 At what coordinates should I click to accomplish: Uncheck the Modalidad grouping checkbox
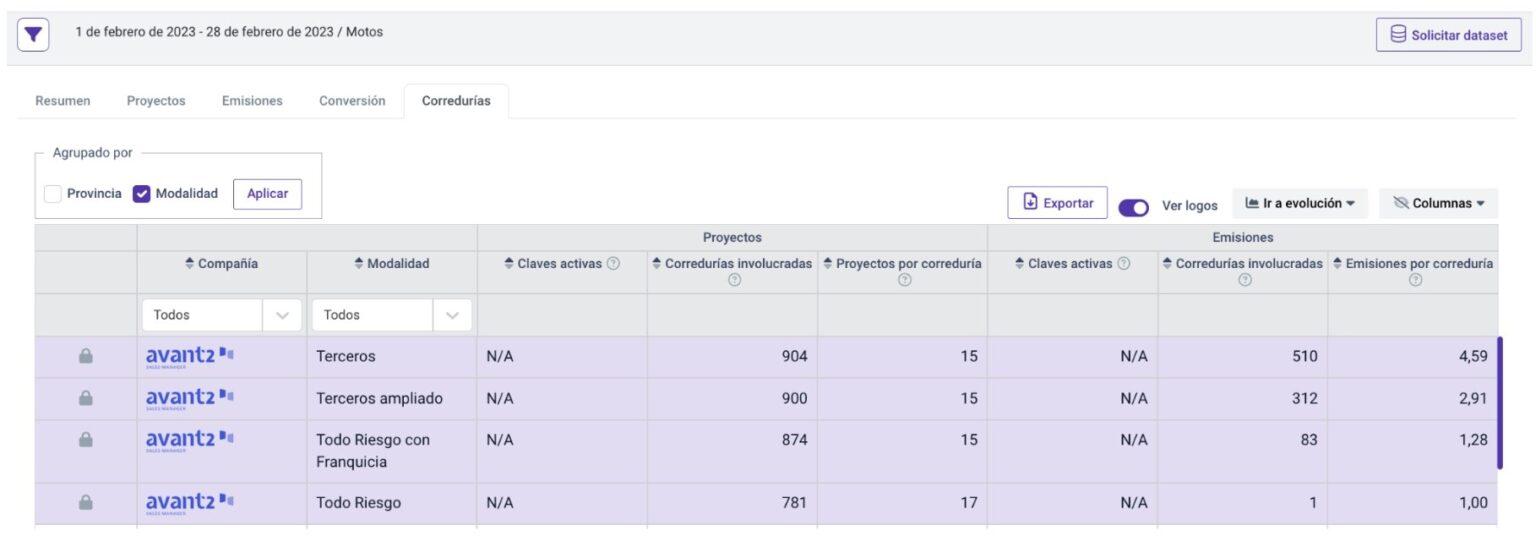tap(142, 194)
